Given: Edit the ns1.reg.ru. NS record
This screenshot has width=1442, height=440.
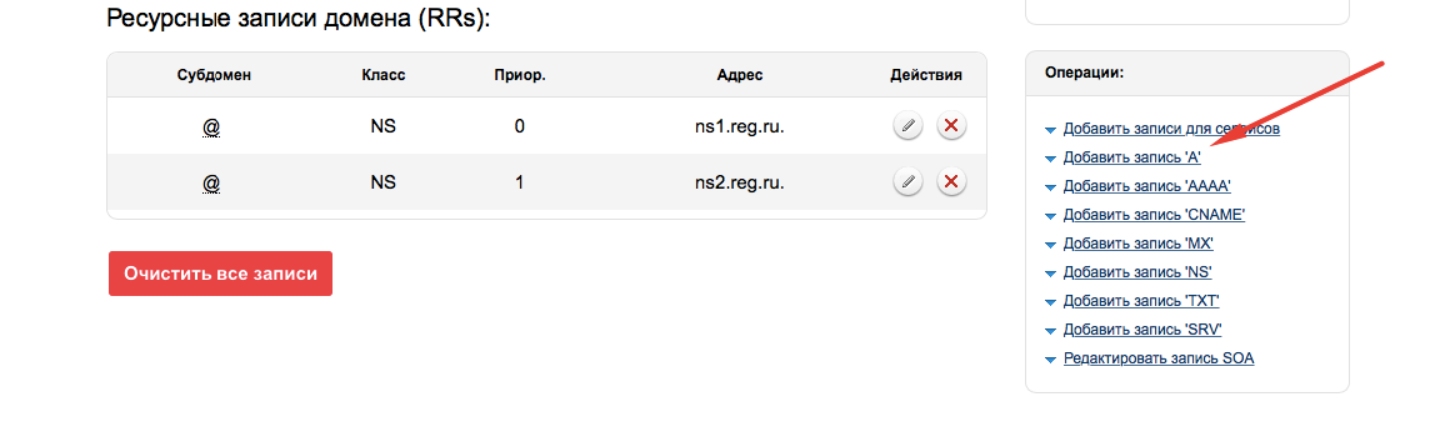Looking at the screenshot, I should click(907, 126).
